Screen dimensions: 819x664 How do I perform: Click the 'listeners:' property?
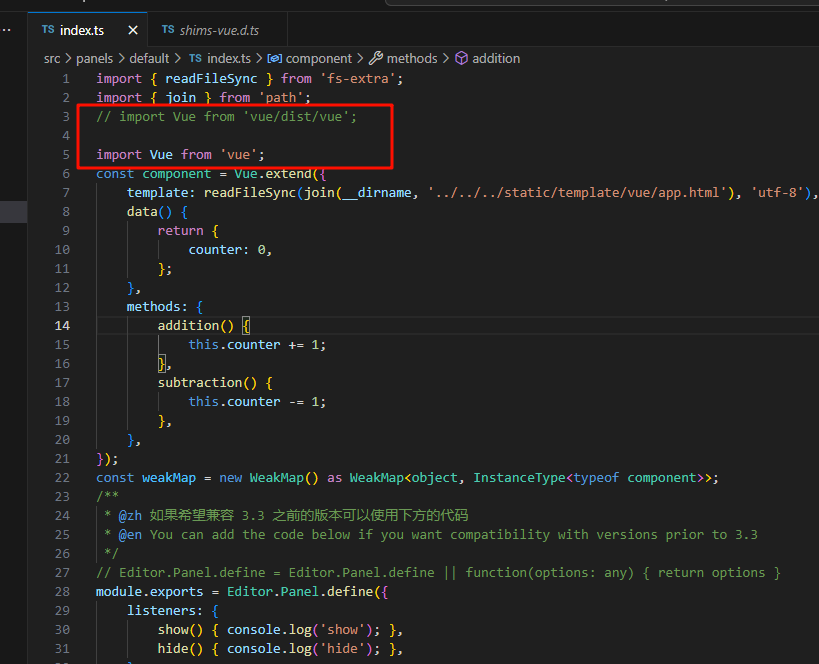click(165, 611)
